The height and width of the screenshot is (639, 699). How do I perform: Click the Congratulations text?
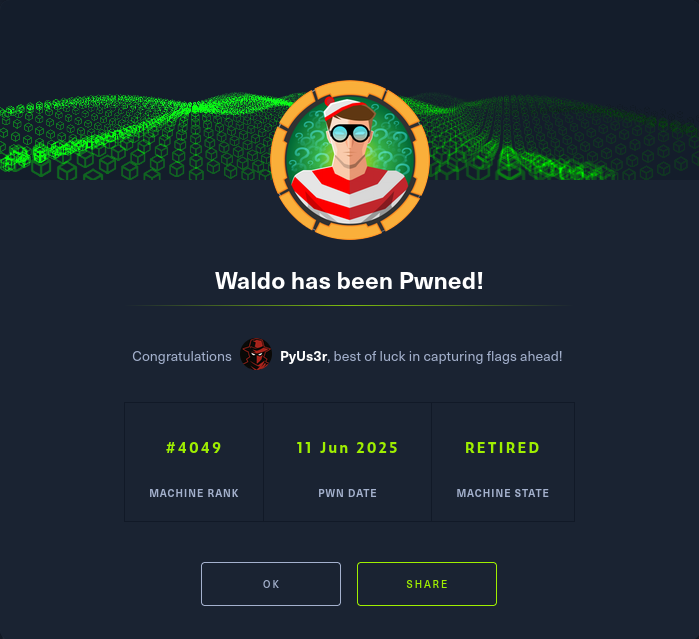[x=182, y=356]
